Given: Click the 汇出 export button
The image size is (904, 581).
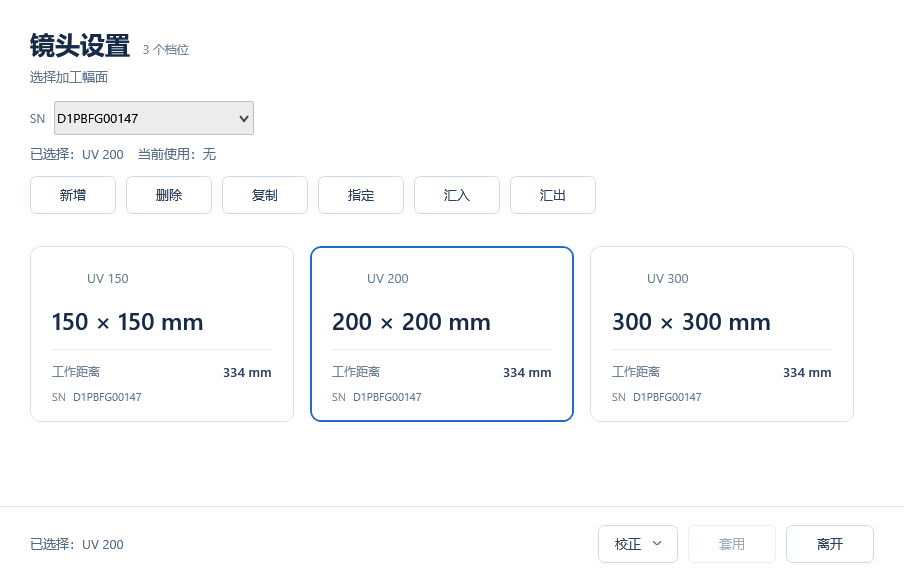Looking at the screenshot, I should point(552,195).
